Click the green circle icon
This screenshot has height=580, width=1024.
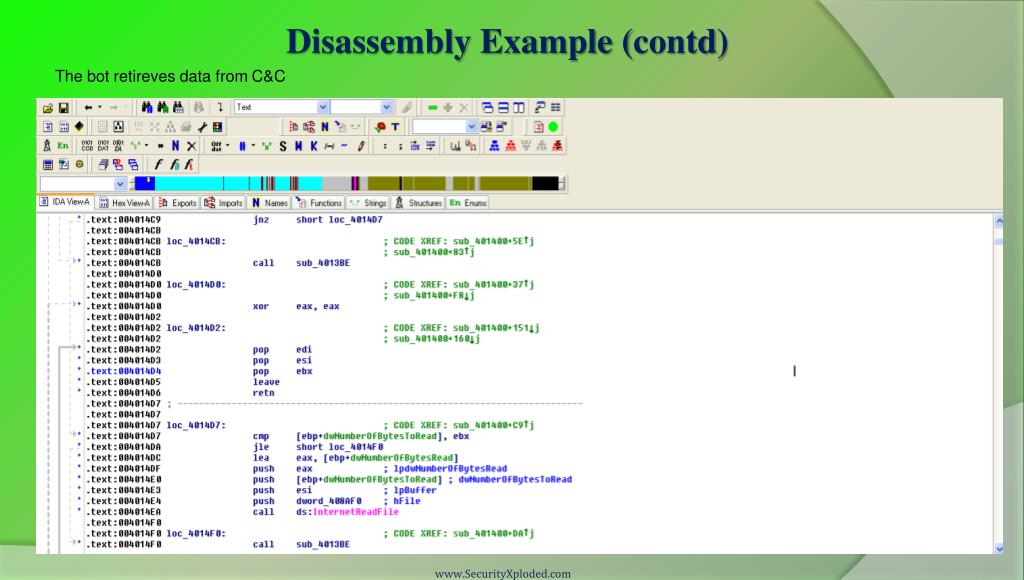coord(553,127)
